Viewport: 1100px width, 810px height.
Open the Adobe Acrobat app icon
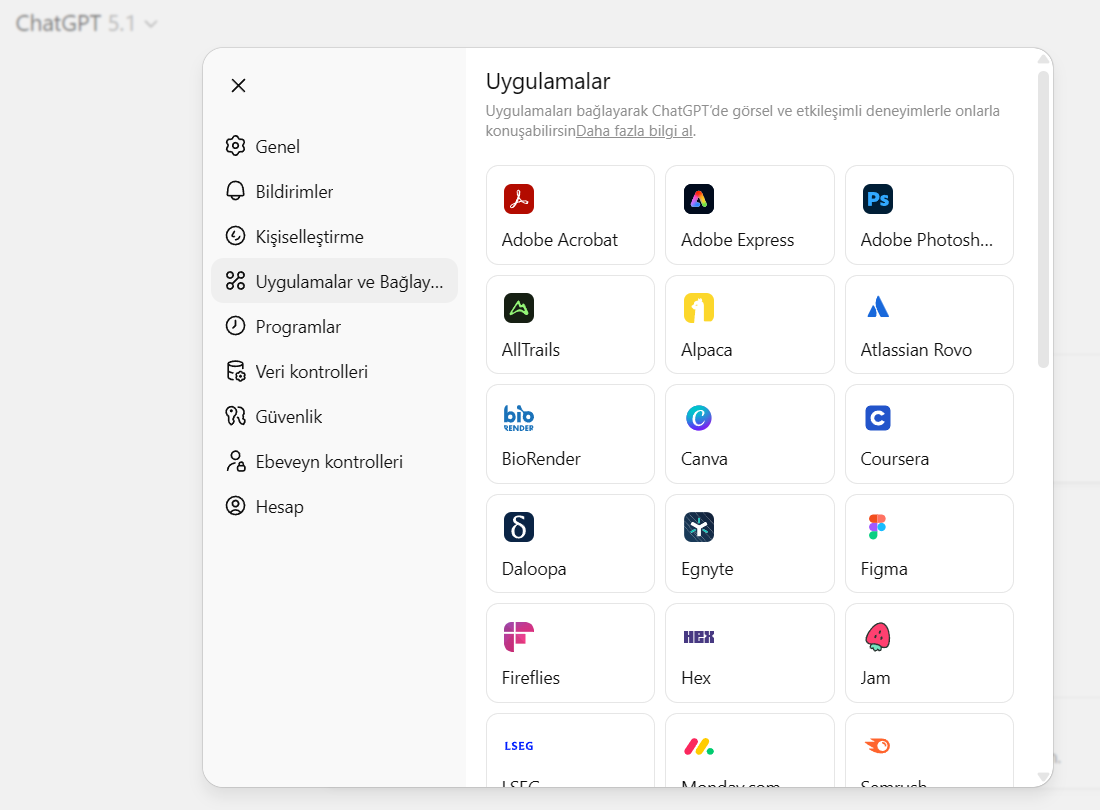click(x=518, y=198)
